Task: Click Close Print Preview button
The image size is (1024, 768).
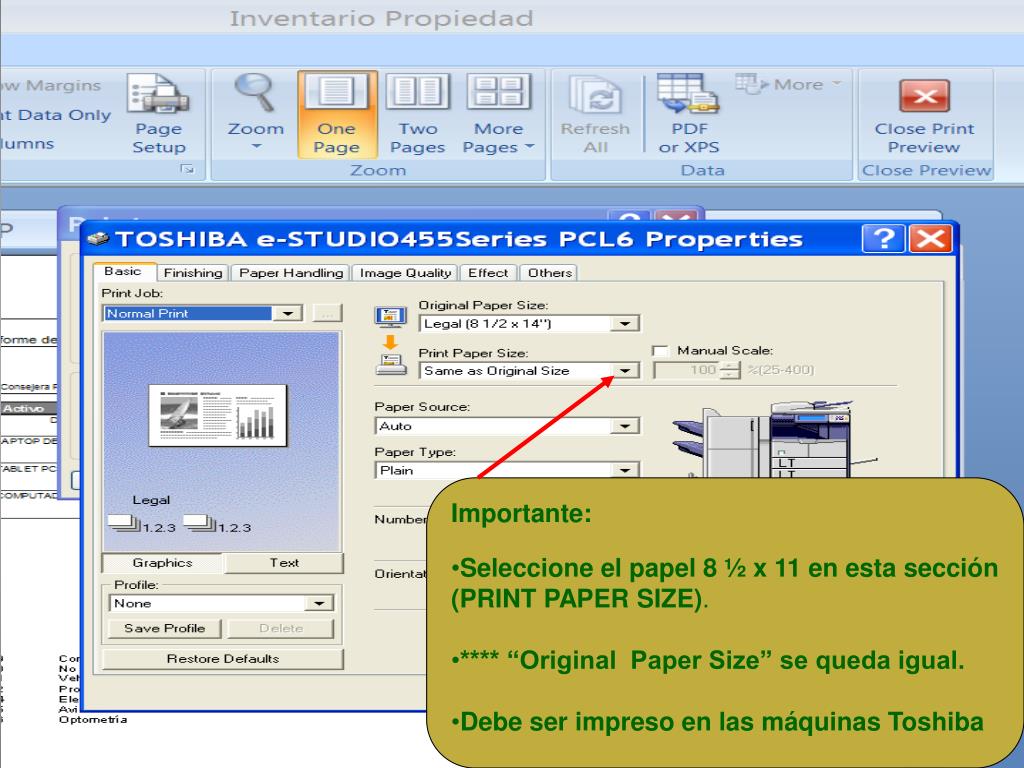Action: click(924, 116)
